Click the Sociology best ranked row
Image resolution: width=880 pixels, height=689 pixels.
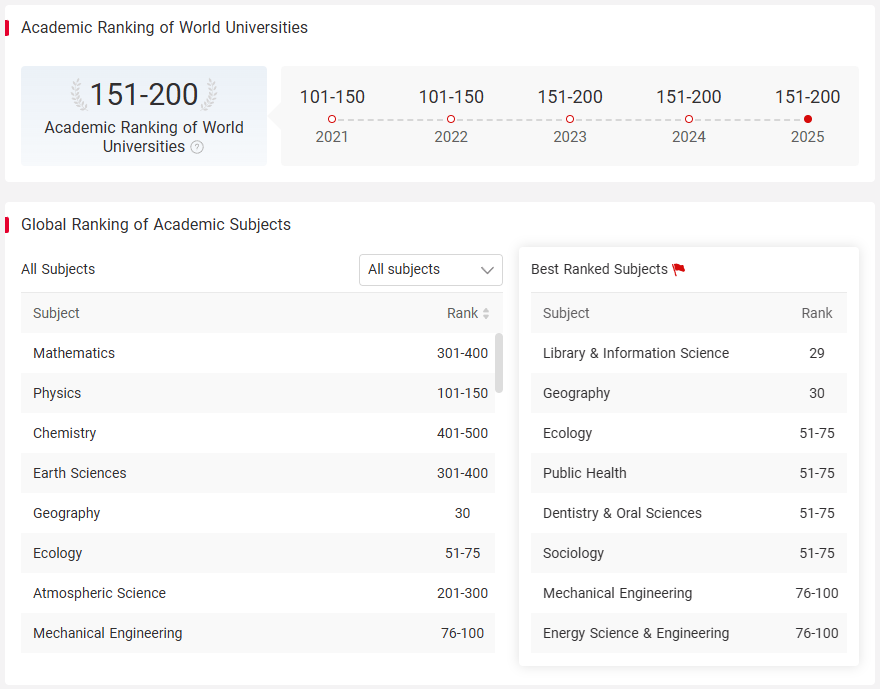[x=689, y=553]
